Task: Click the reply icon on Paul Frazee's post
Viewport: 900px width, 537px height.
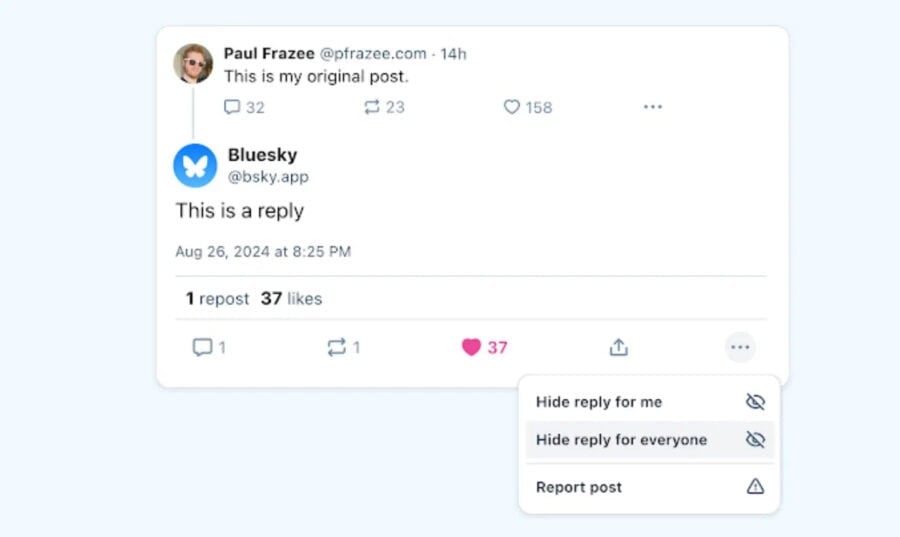Action: click(232, 107)
